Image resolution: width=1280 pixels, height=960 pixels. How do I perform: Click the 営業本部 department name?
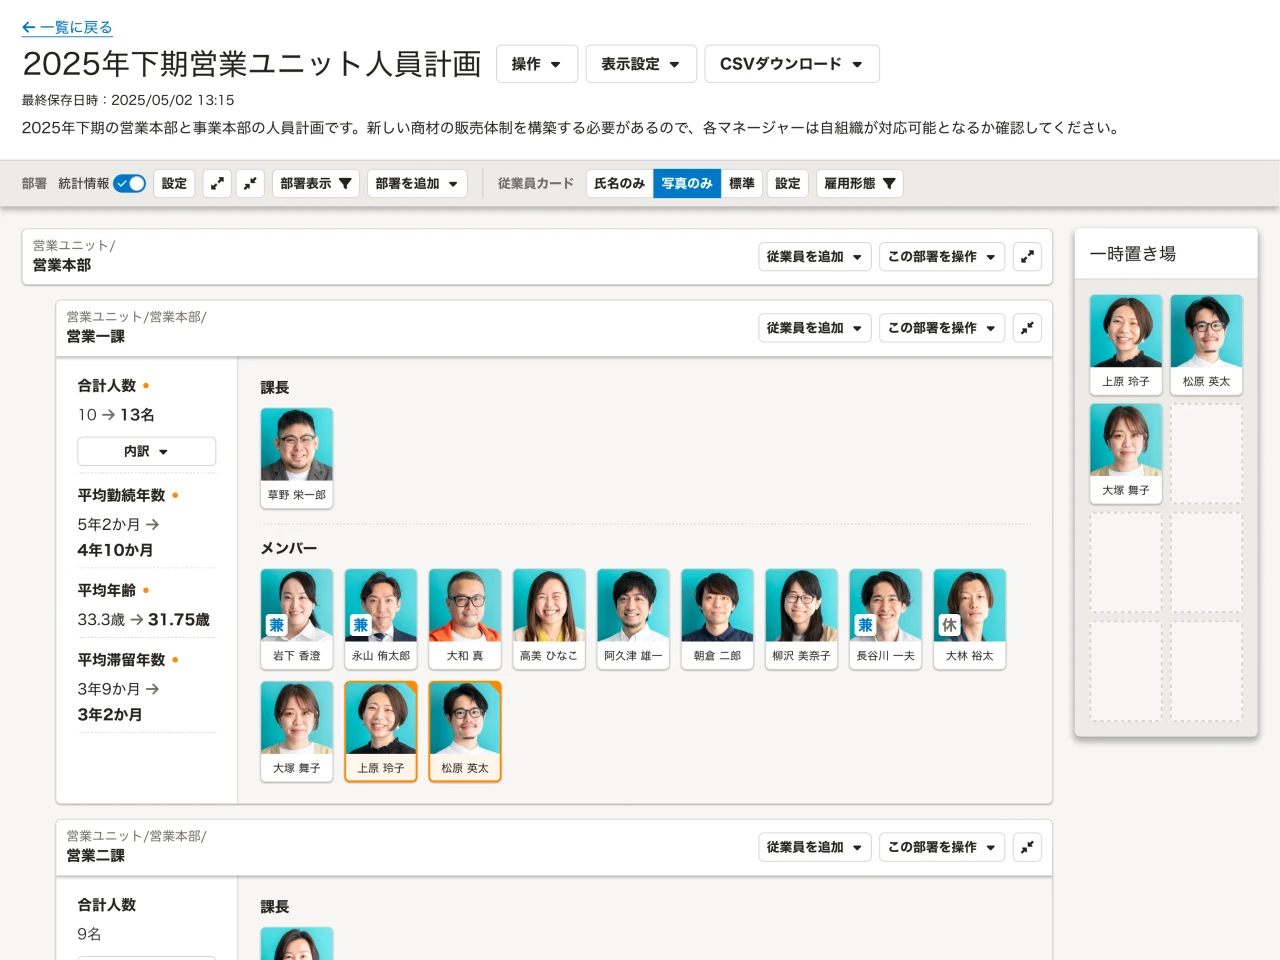coord(62,265)
